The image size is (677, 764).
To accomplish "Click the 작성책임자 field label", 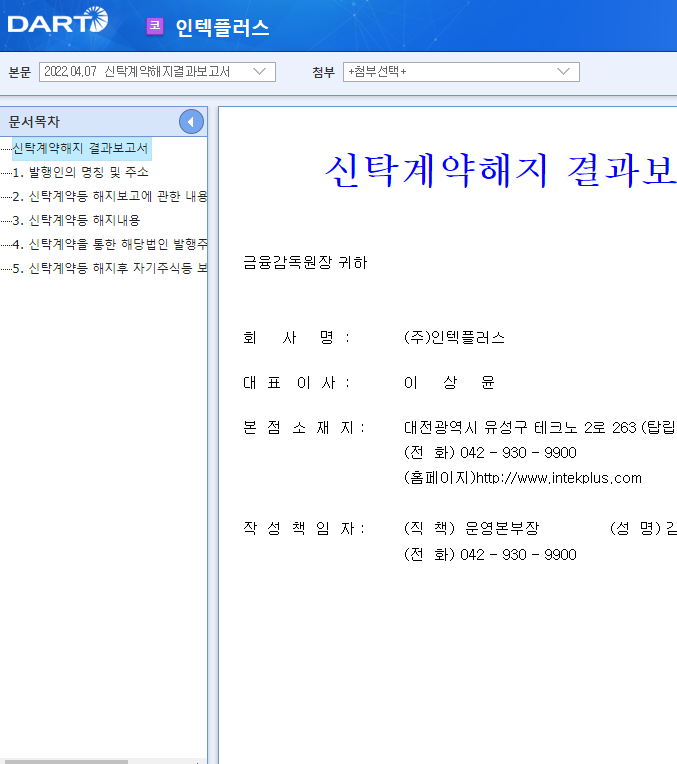I will [304, 528].
